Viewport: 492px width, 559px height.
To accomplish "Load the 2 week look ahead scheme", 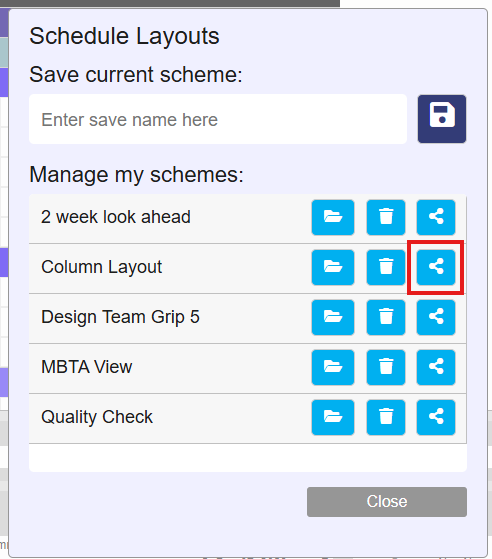I will pyautogui.click(x=333, y=217).
